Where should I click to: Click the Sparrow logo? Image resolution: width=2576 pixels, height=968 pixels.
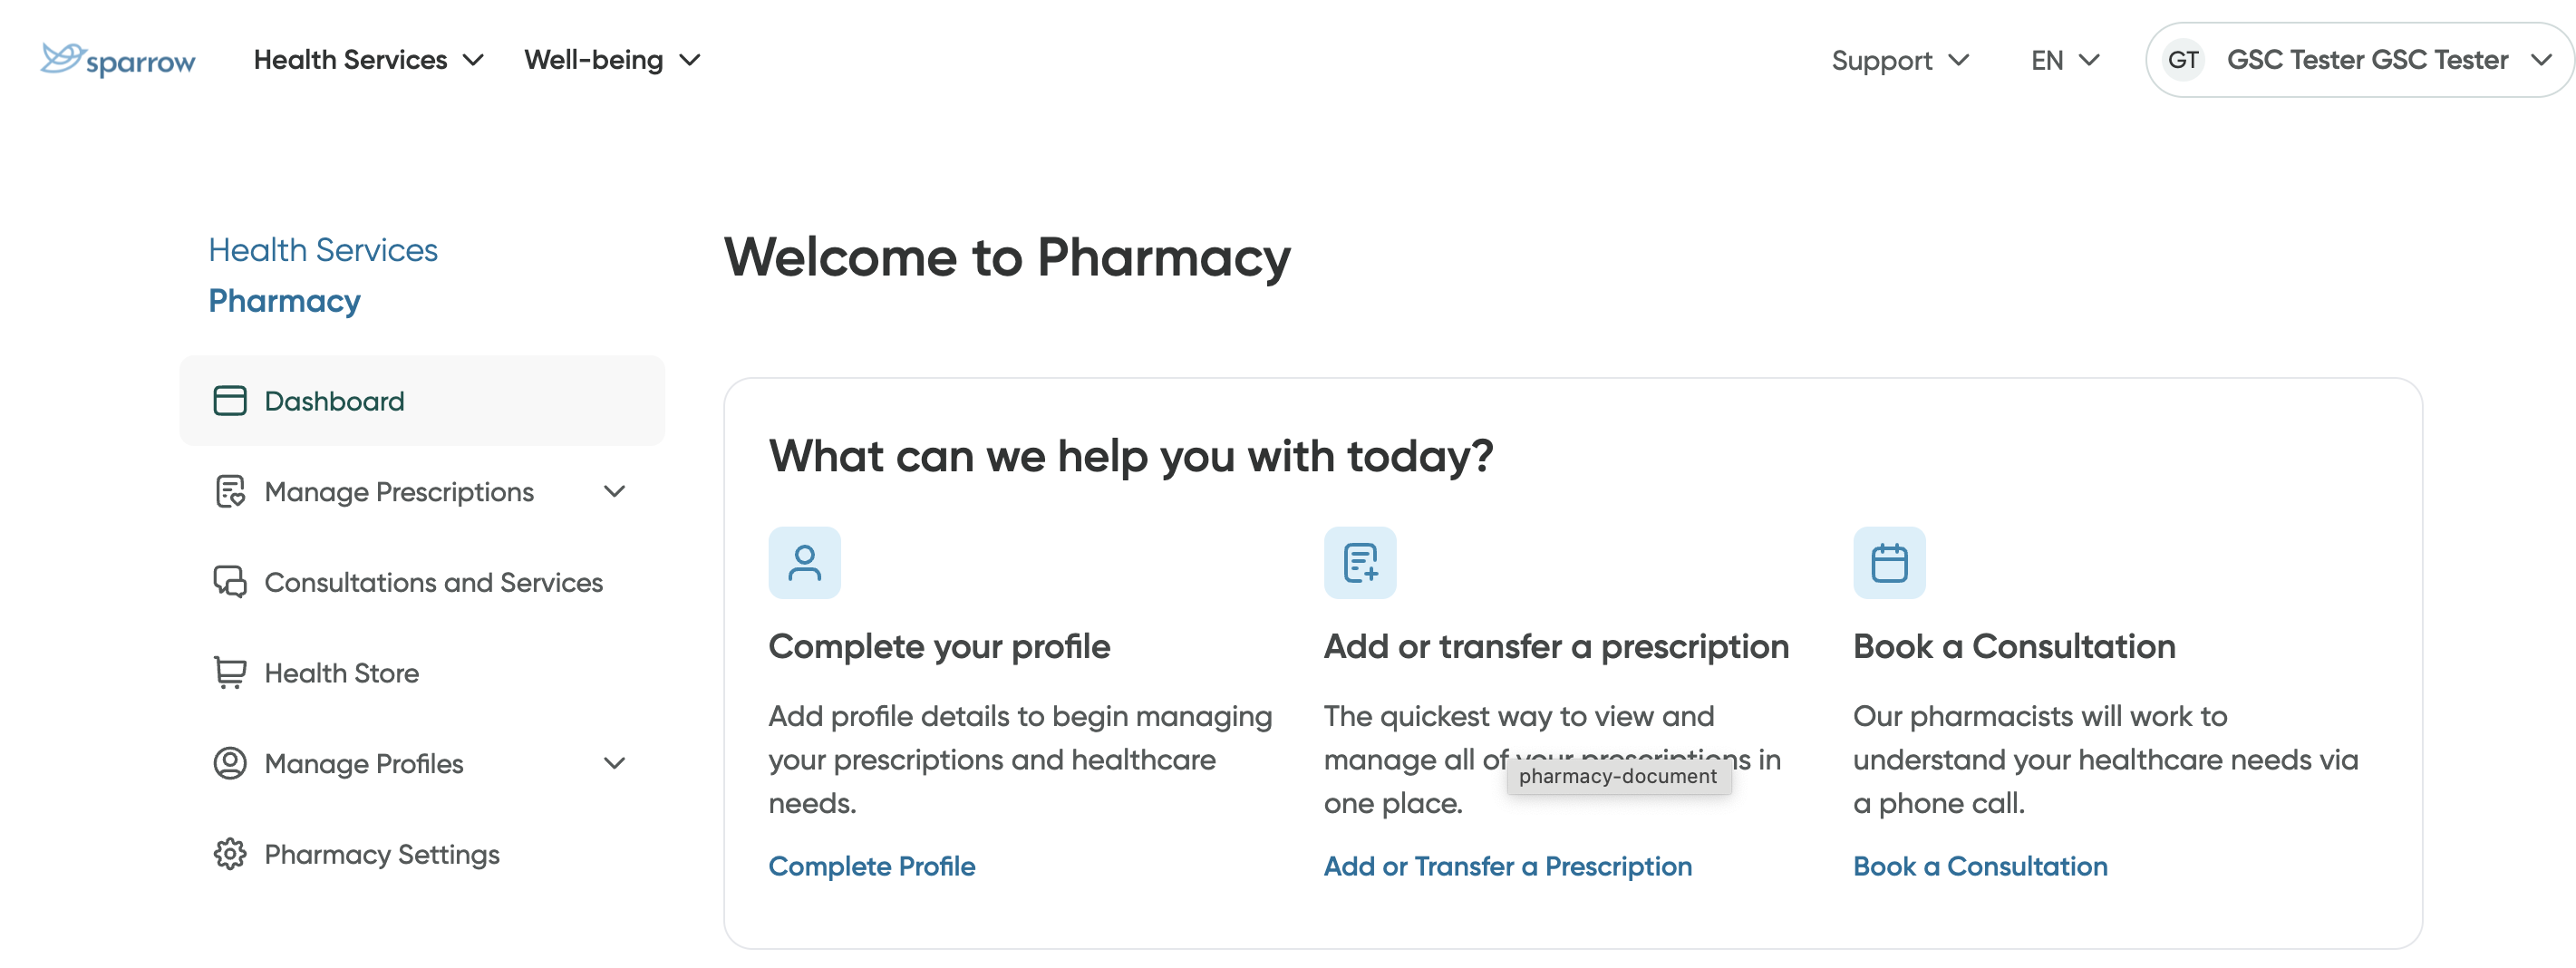click(x=117, y=58)
